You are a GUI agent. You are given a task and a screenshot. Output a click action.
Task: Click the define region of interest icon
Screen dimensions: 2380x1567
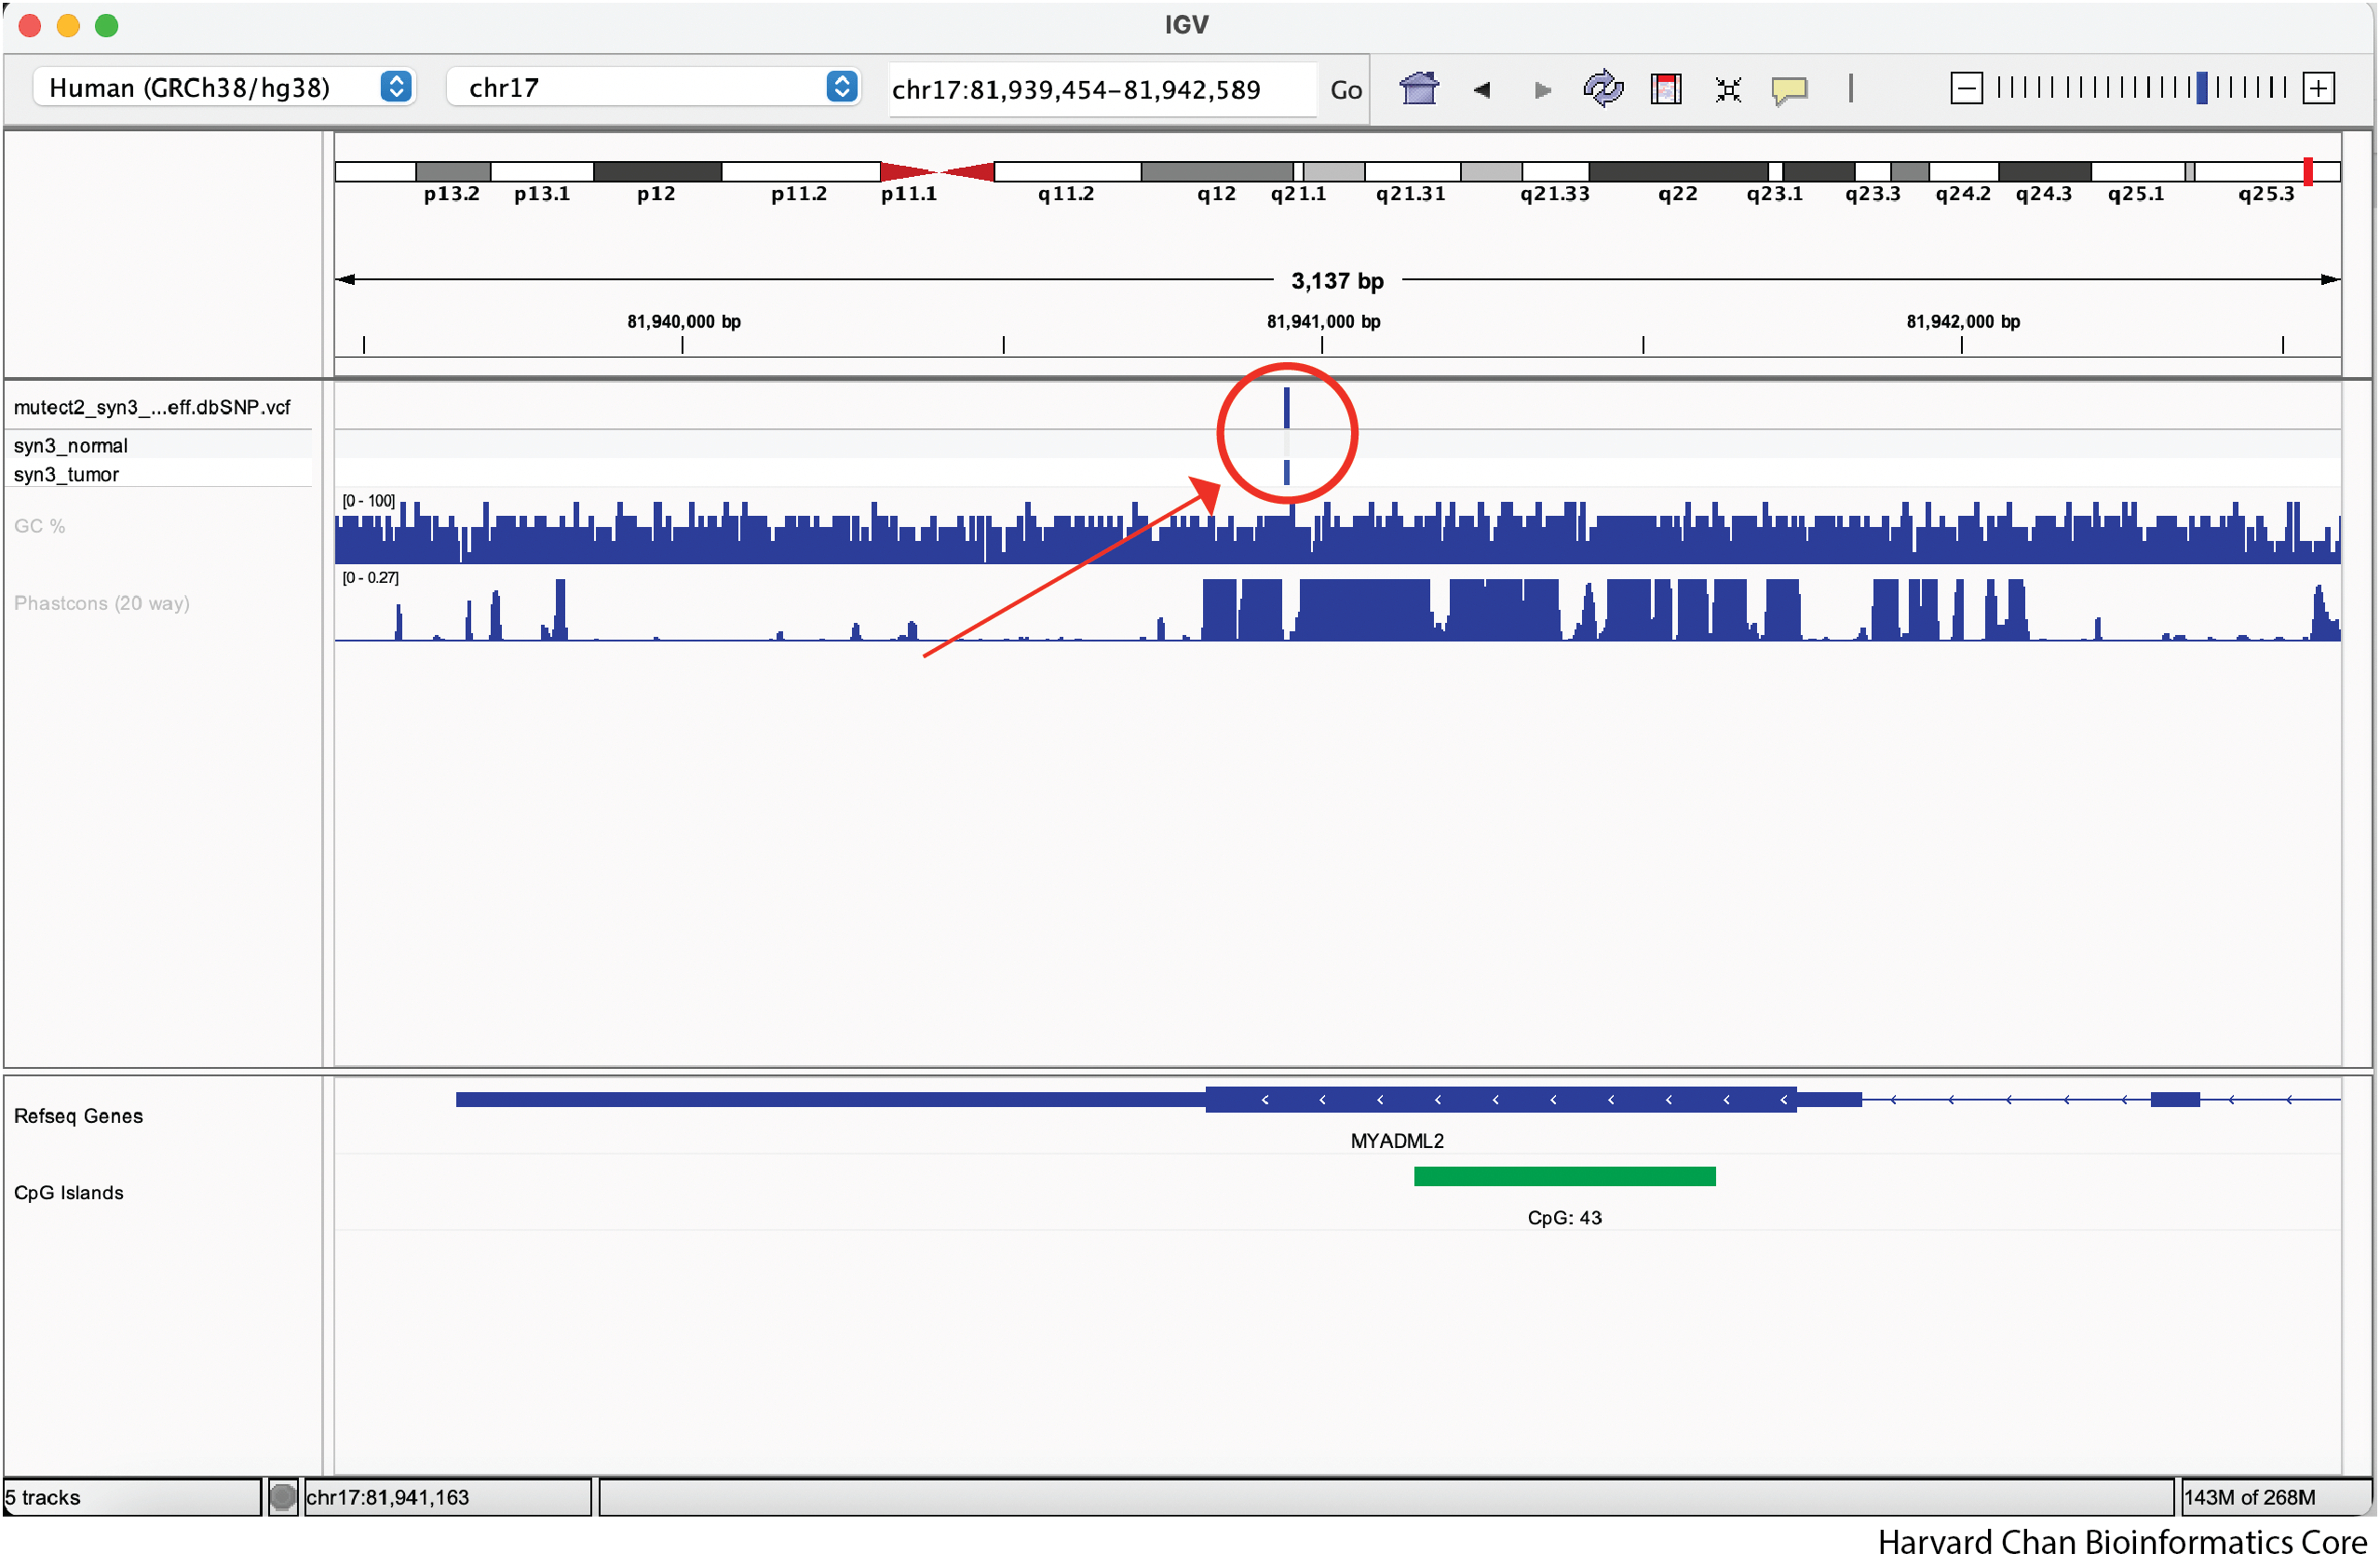(1666, 89)
